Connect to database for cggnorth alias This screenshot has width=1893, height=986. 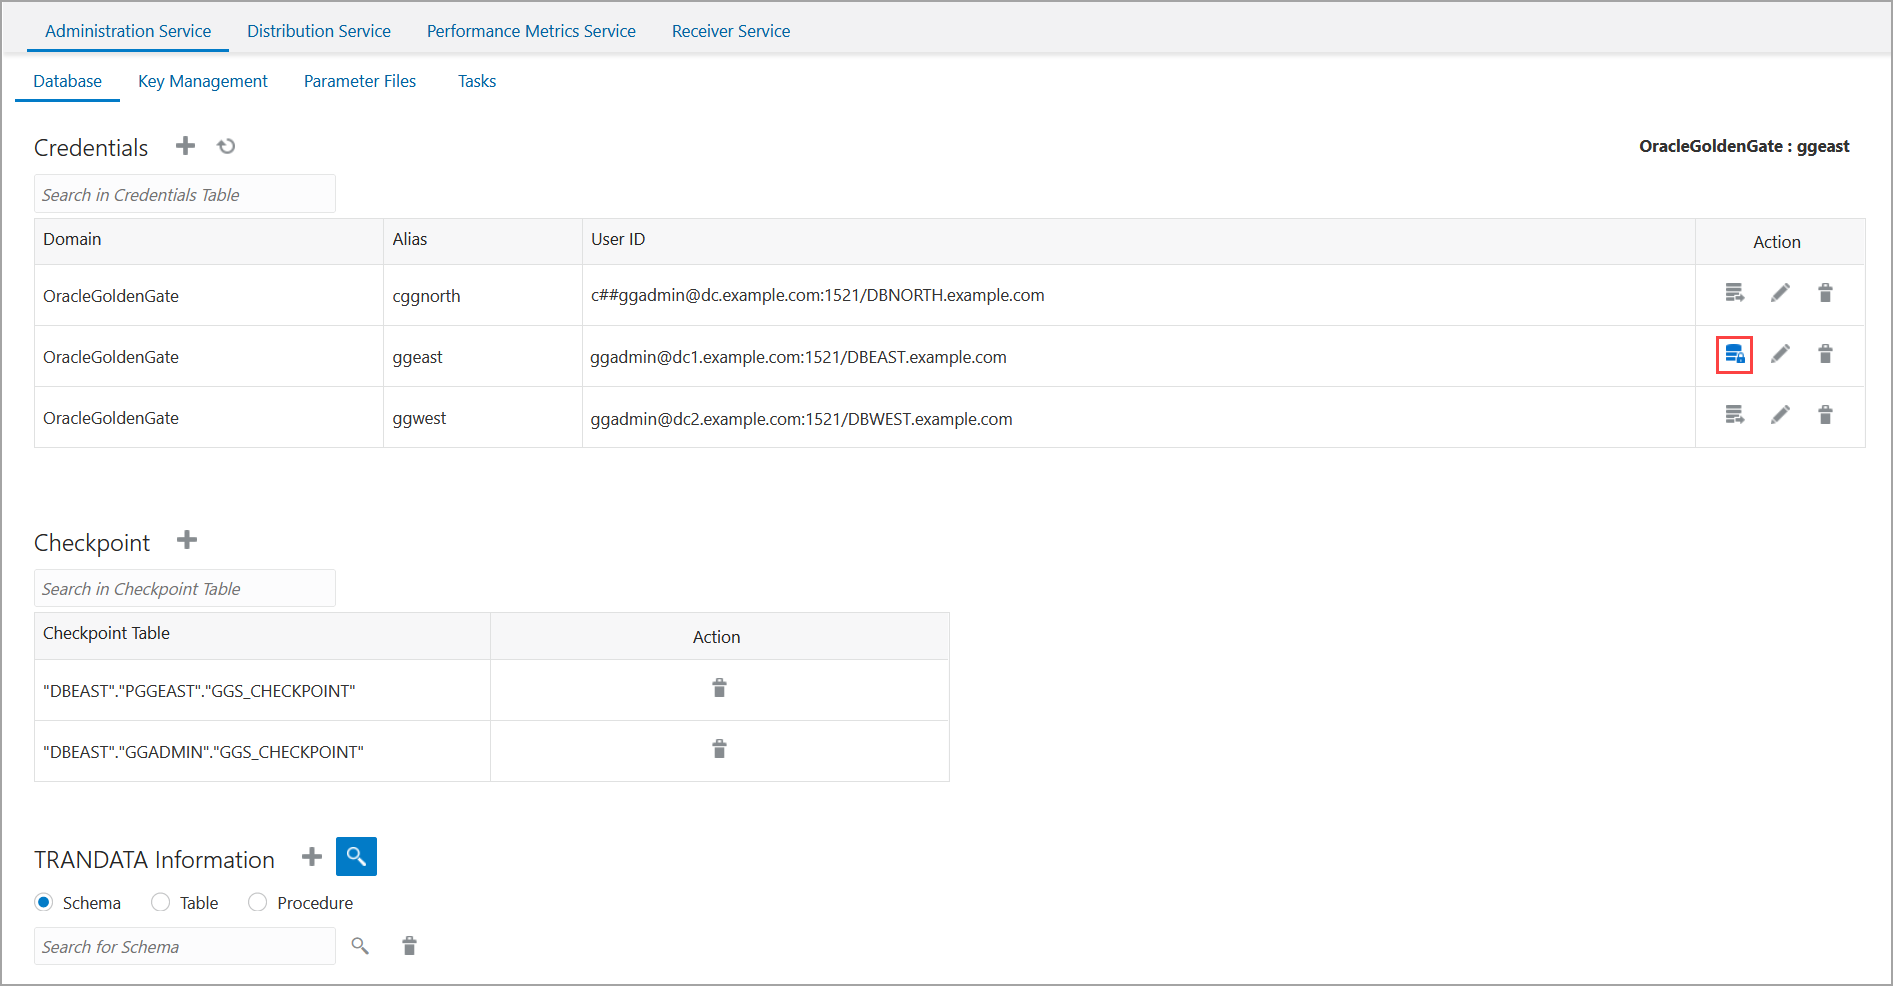click(1735, 293)
